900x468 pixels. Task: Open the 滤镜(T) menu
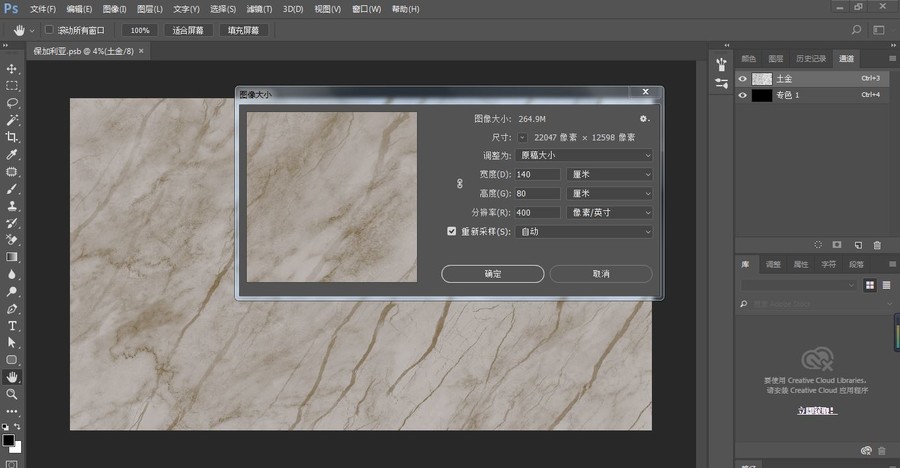pos(259,9)
